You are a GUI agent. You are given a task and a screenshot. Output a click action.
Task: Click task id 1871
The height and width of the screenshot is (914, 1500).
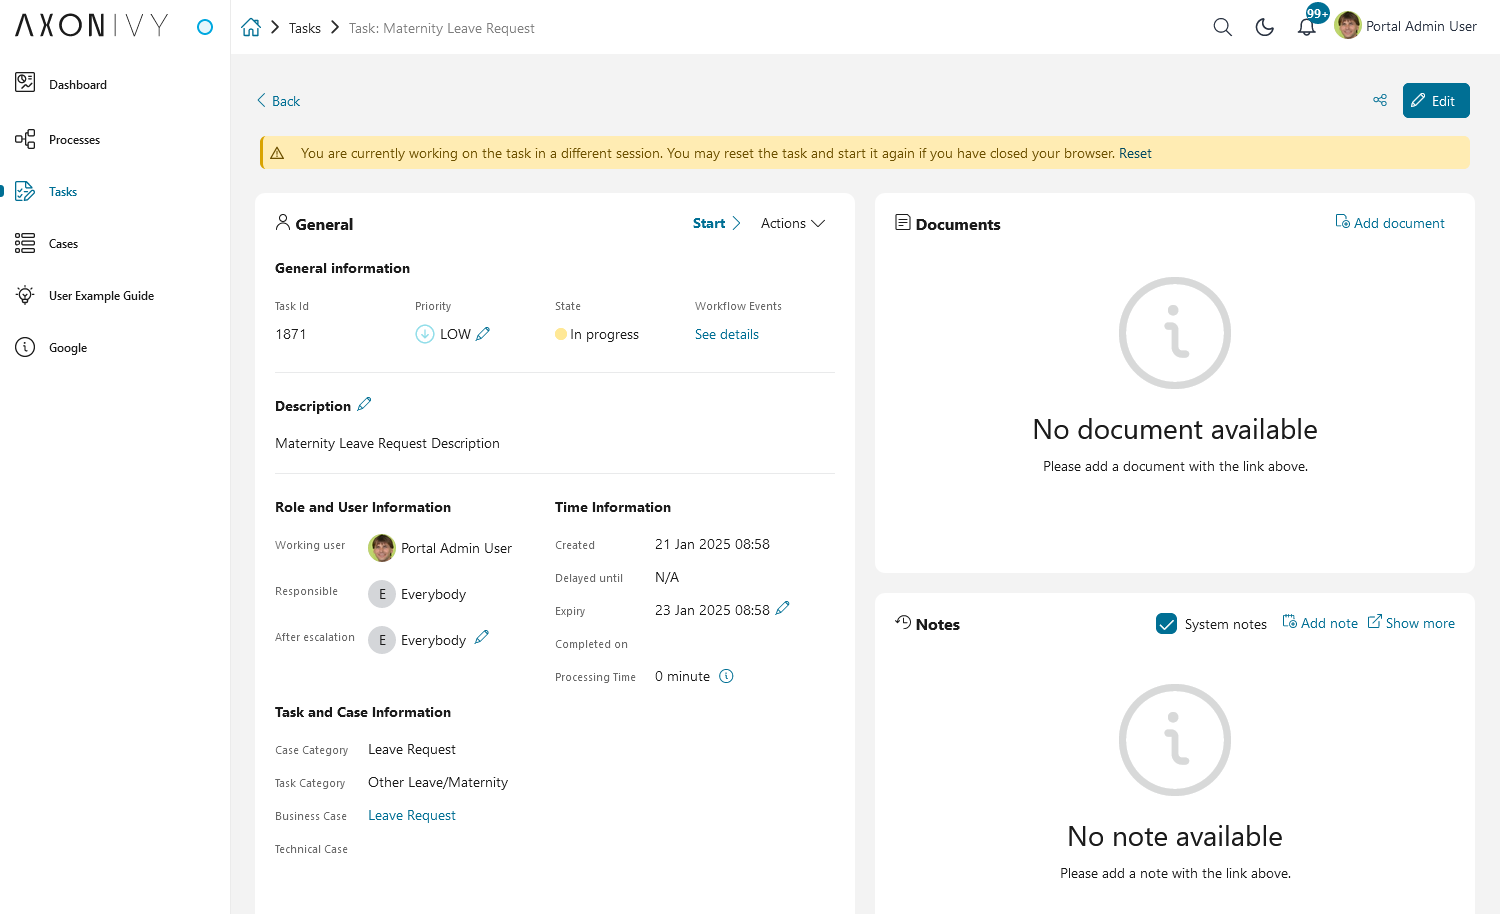coord(291,334)
